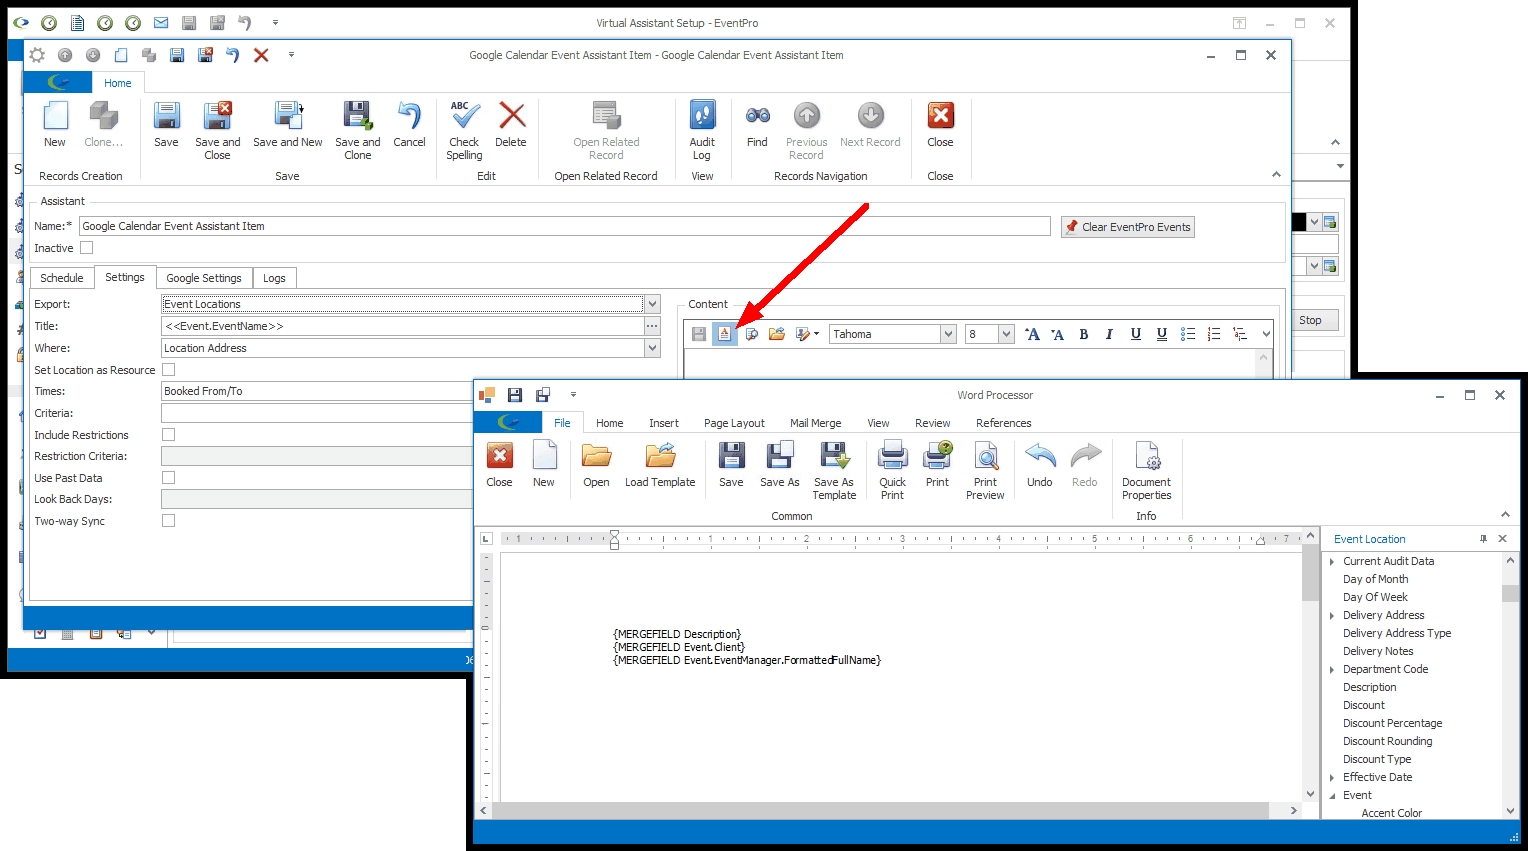Click Delivery Notes in field list
The height and width of the screenshot is (851, 1528).
coord(1378,651)
